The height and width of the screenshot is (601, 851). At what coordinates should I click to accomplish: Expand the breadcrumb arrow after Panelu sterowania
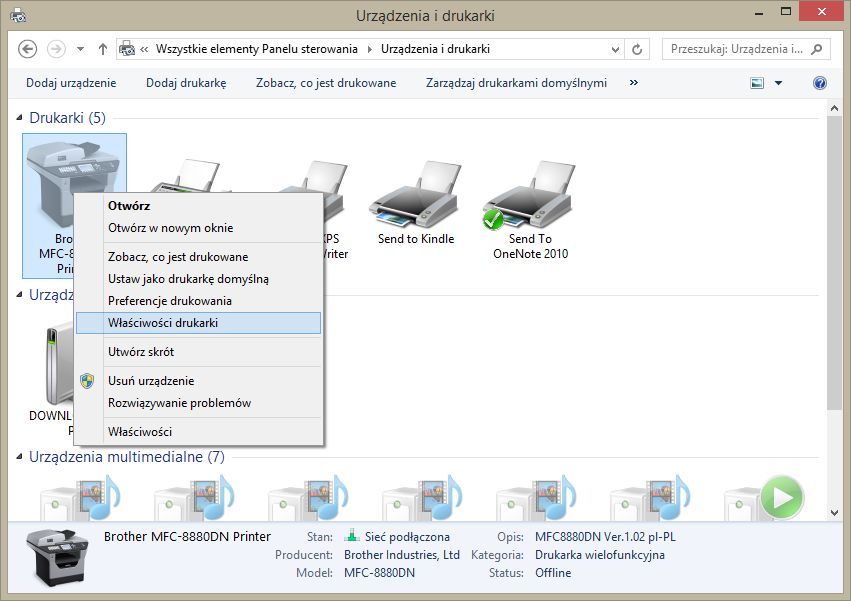tap(370, 49)
